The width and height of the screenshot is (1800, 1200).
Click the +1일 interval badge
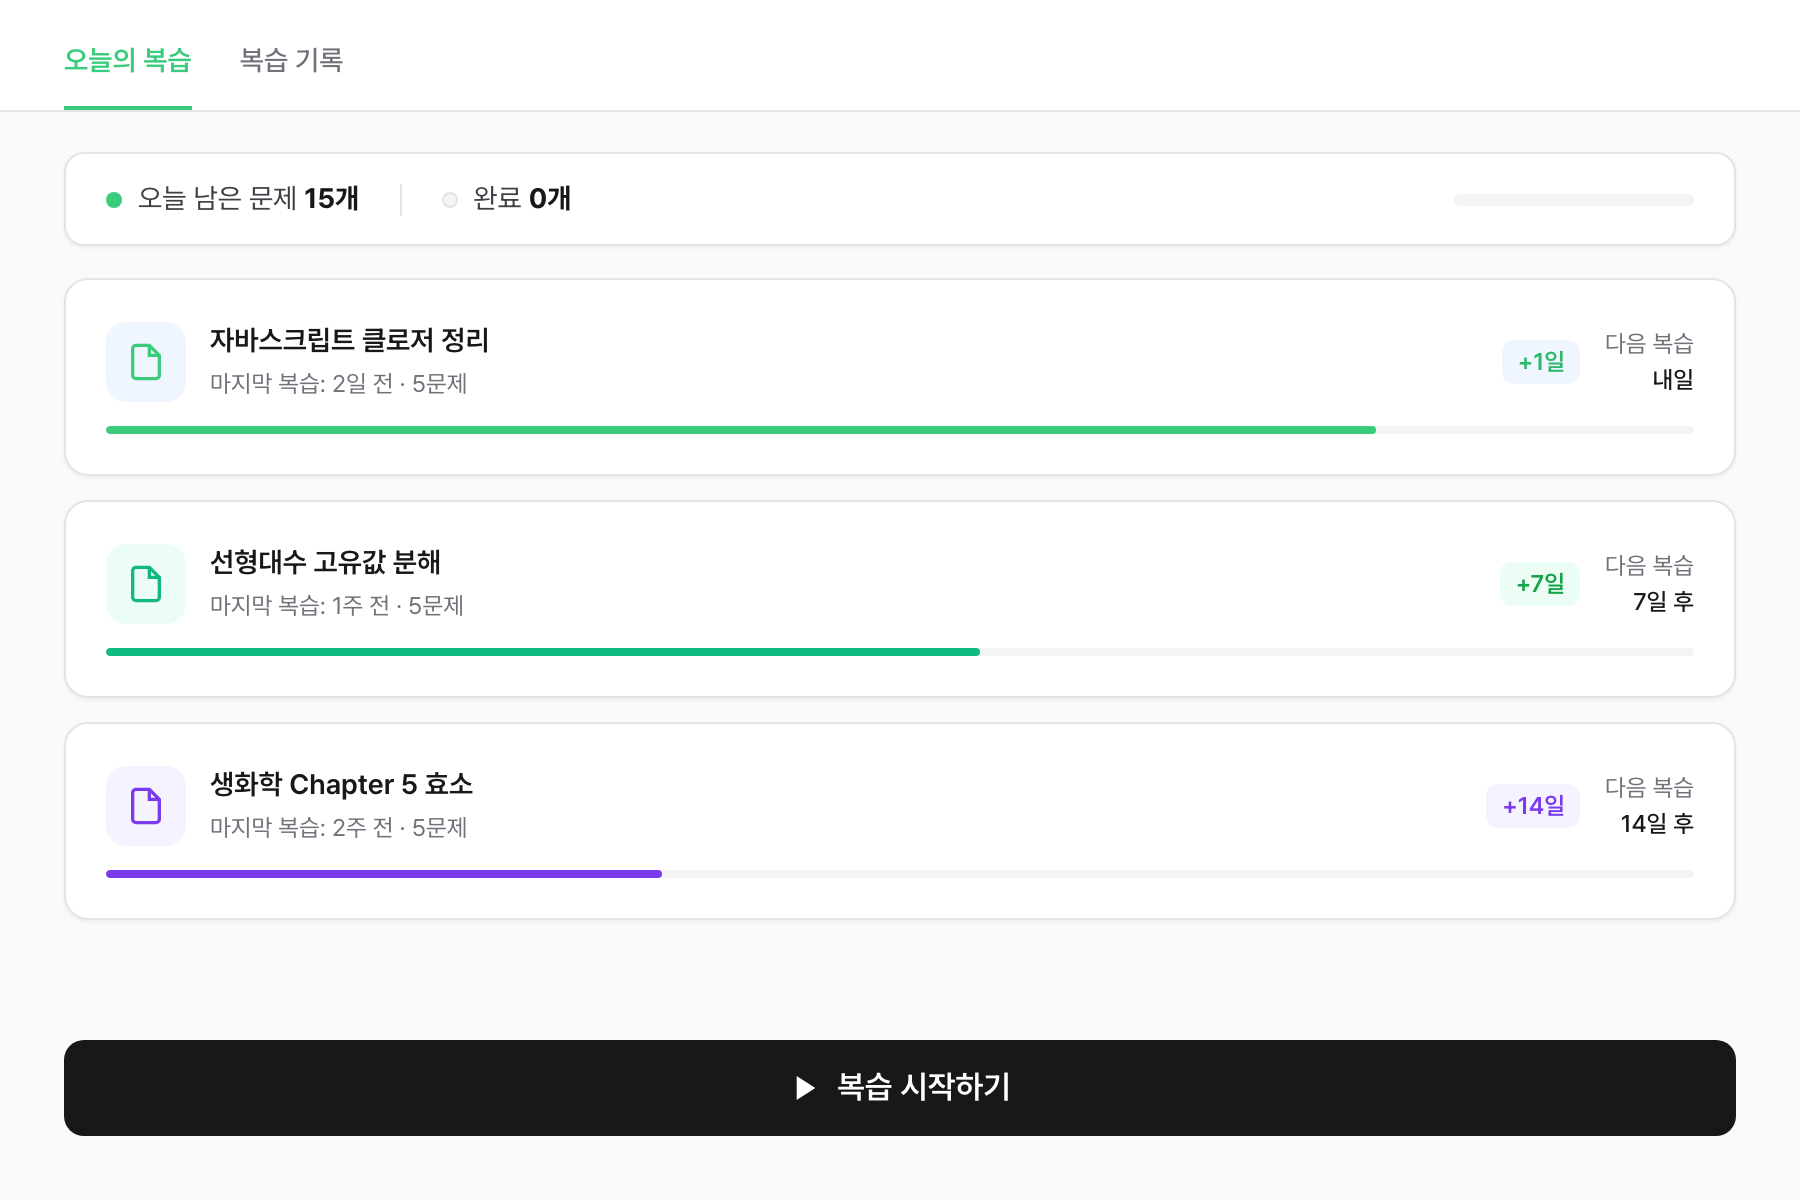click(1540, 362)
